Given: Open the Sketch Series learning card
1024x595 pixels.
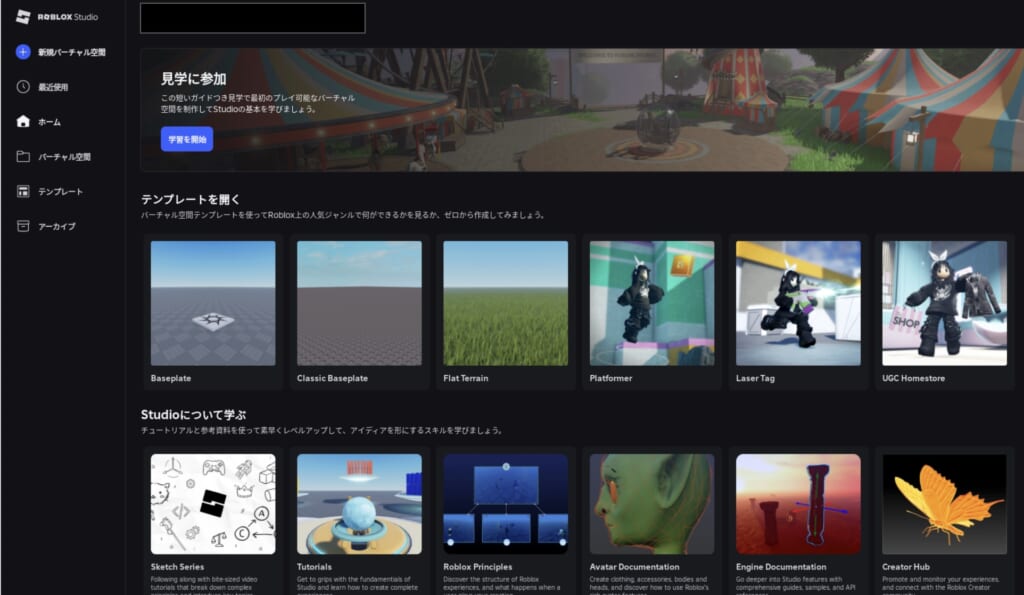Looking at the screenshot, I should tap(212, 504).
